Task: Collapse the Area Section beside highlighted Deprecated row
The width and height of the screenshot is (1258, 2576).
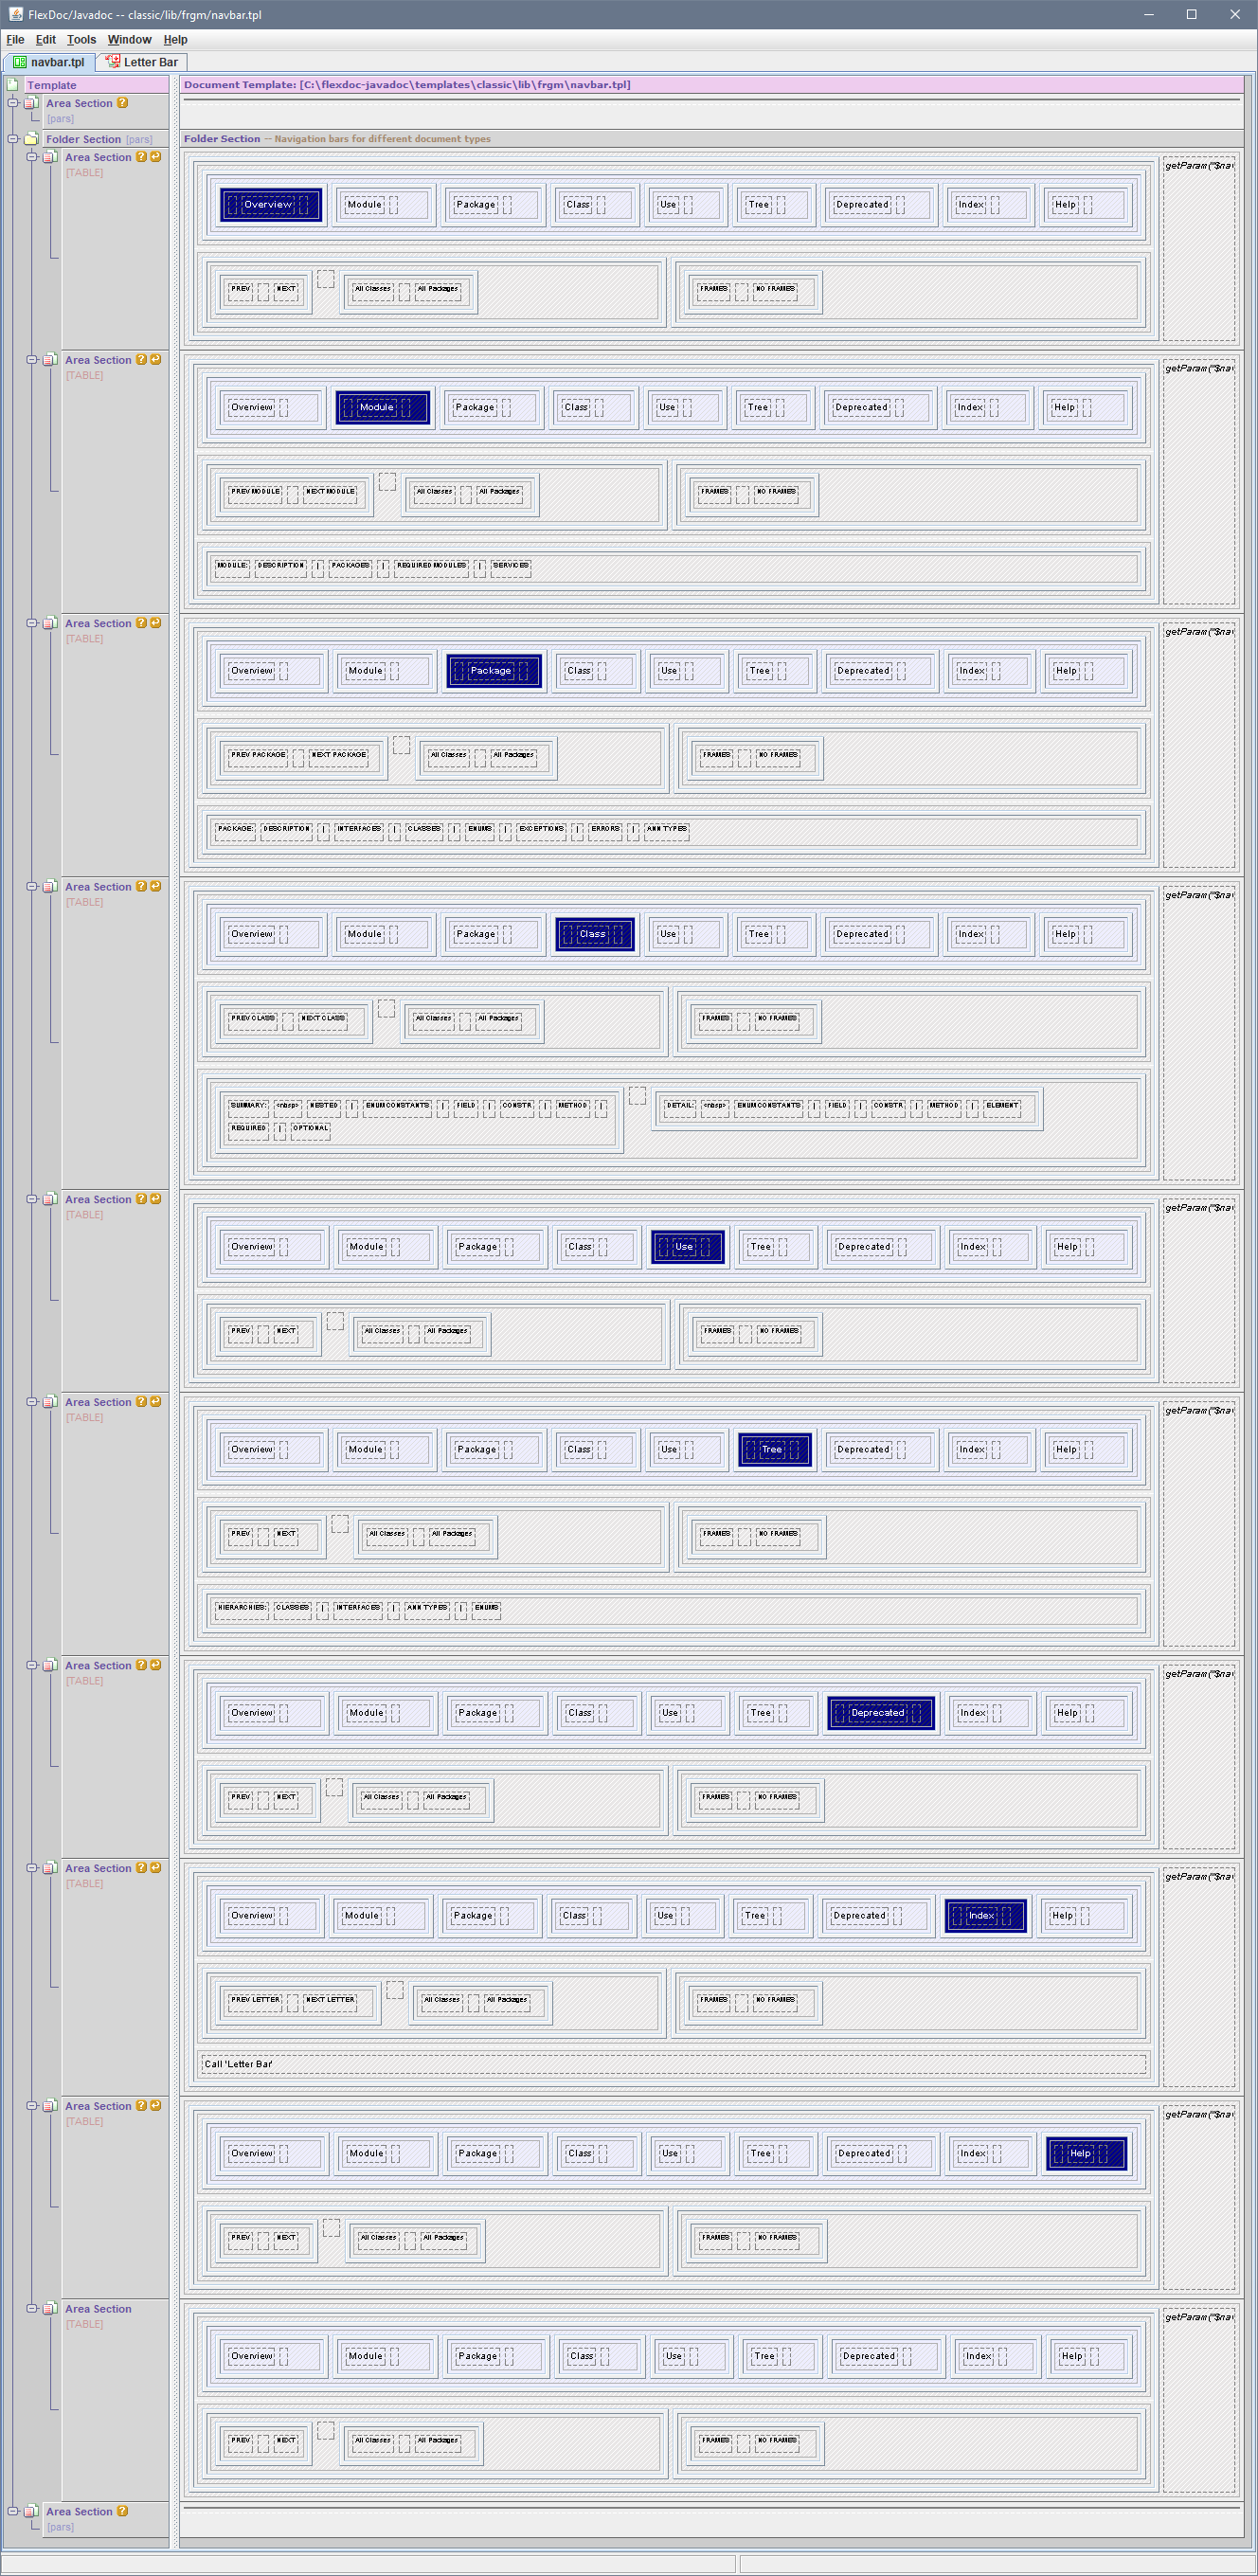Action: (32, 1665)
